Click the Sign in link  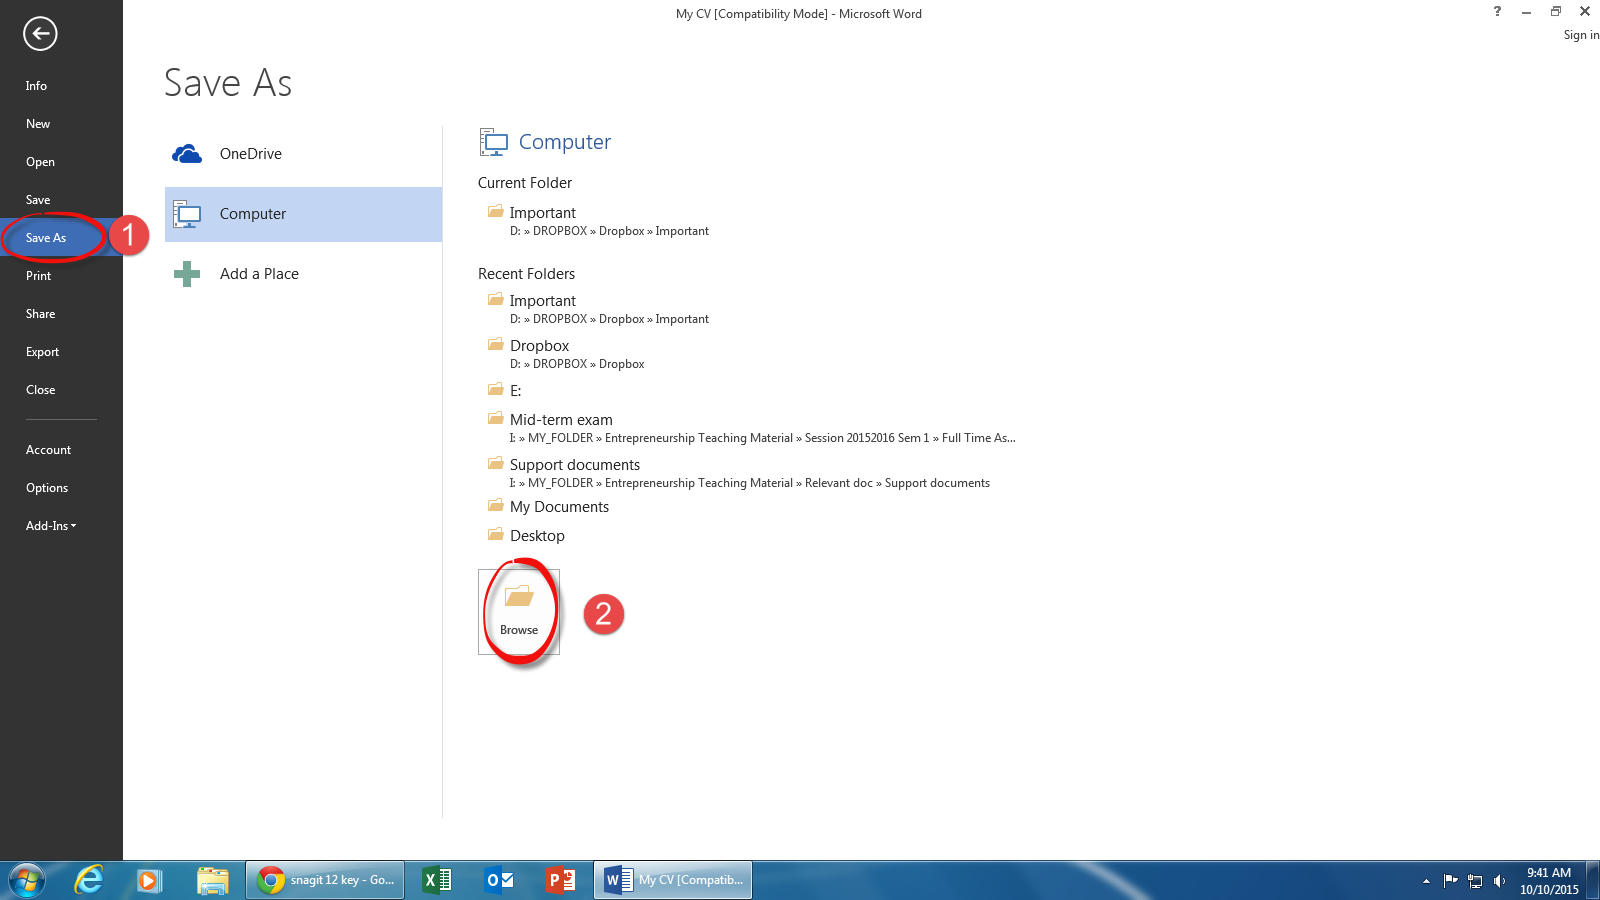click(1580, 34)
